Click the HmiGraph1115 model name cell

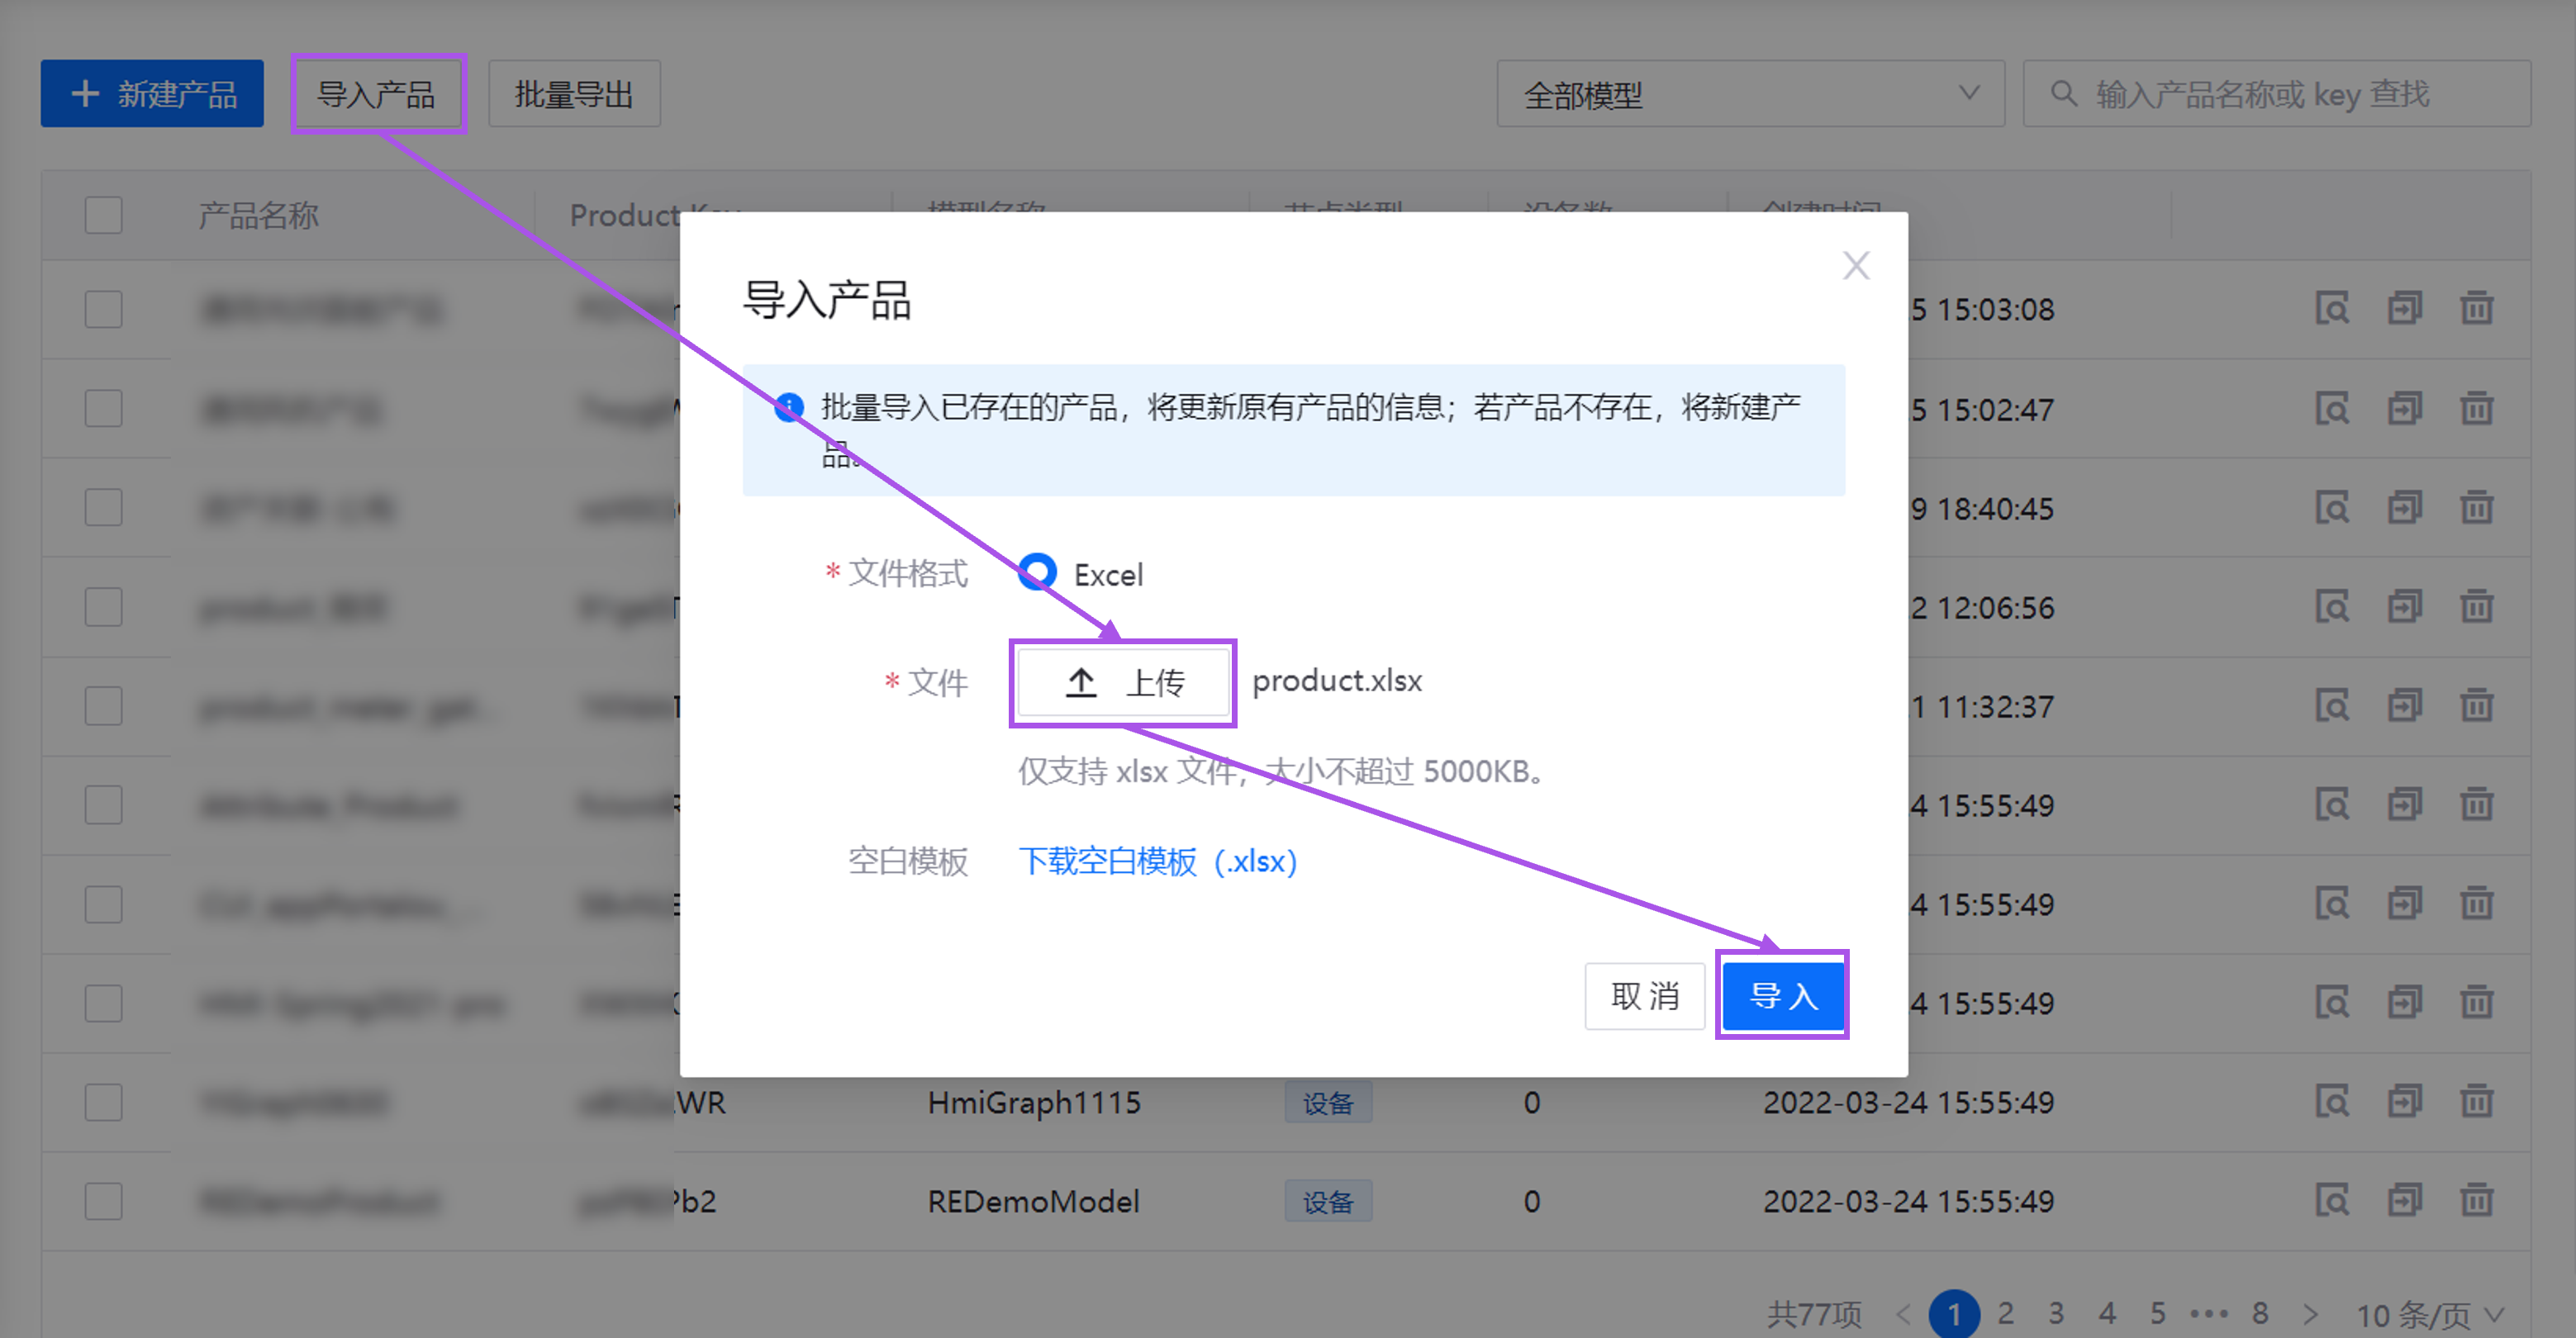coord(1034,1102)
